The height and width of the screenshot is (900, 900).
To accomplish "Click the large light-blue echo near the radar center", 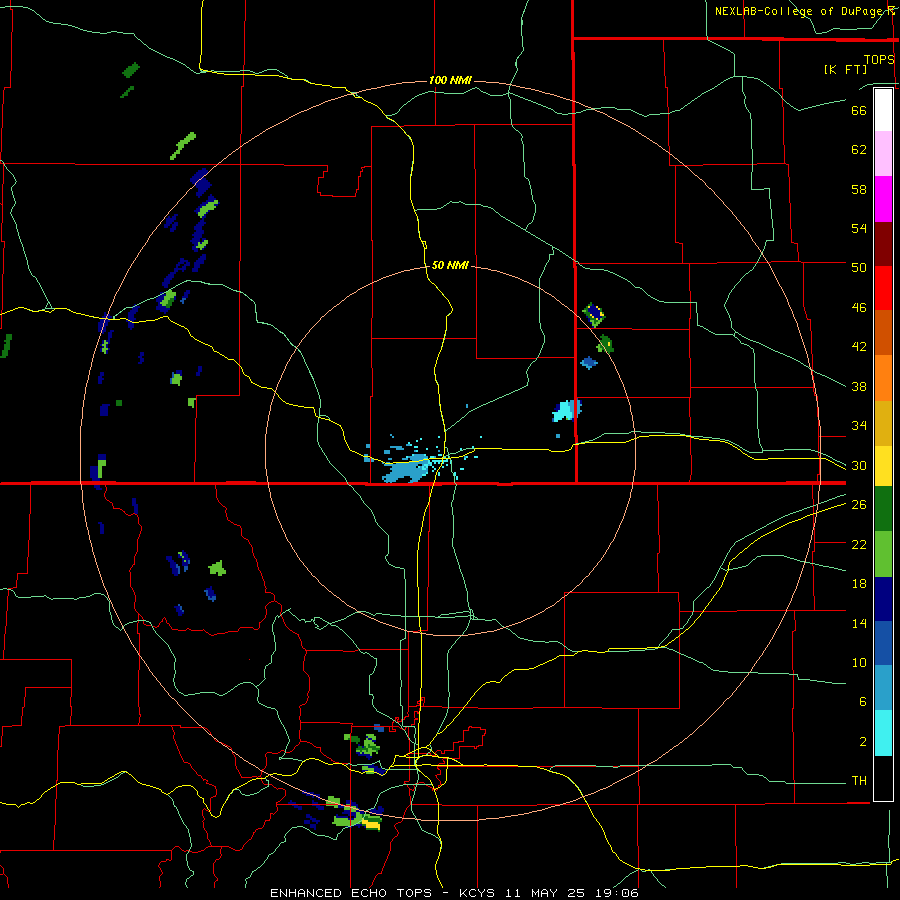I will pos(408,468).
